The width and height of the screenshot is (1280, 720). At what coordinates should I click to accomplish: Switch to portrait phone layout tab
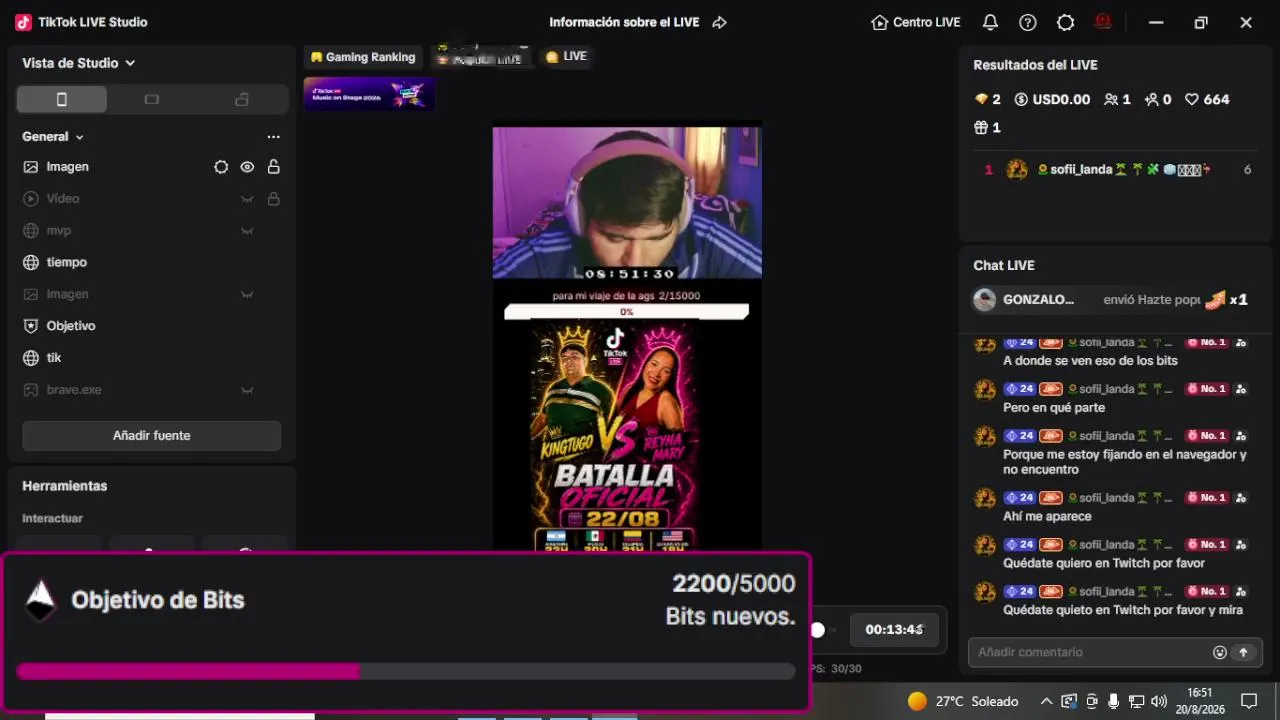[x=61, y=99]
